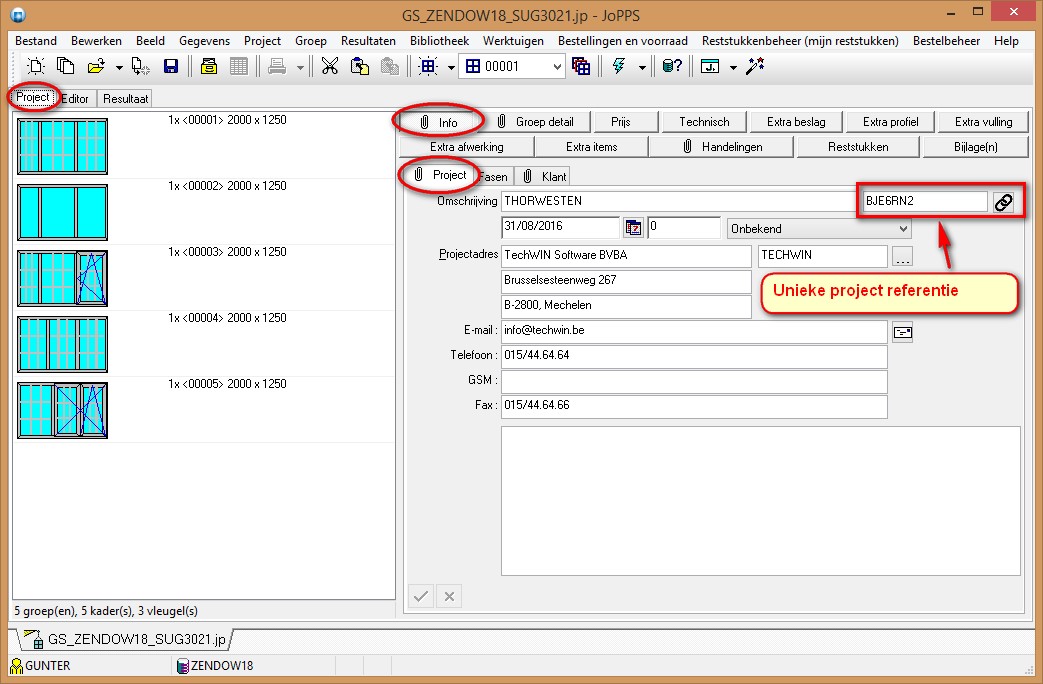The height and width of the screenshot is (684, 1043).
Task: Click the new group window-burst icon
Action: click(x=428, y=66)
